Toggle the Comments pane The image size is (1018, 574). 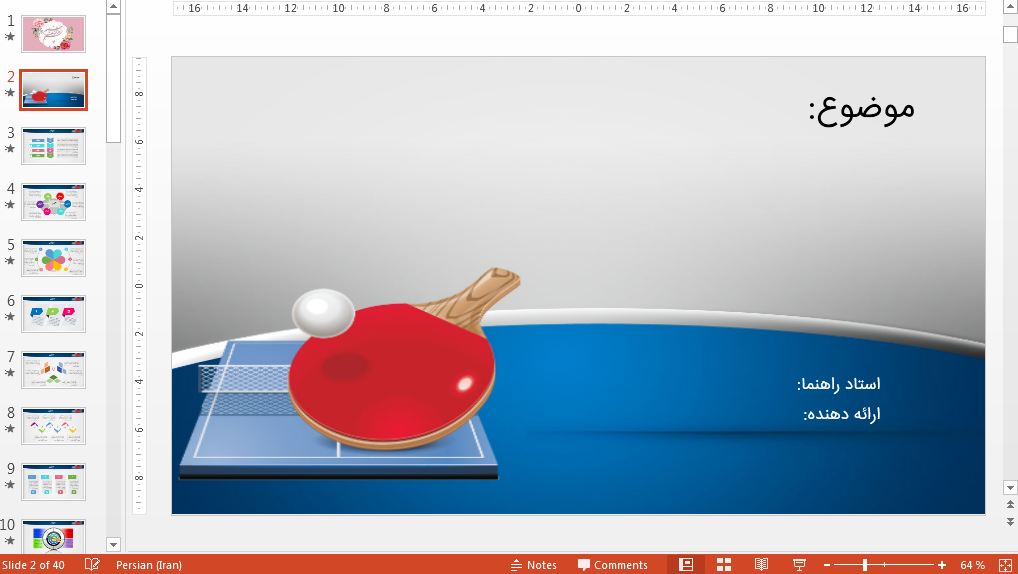(612, 565)
